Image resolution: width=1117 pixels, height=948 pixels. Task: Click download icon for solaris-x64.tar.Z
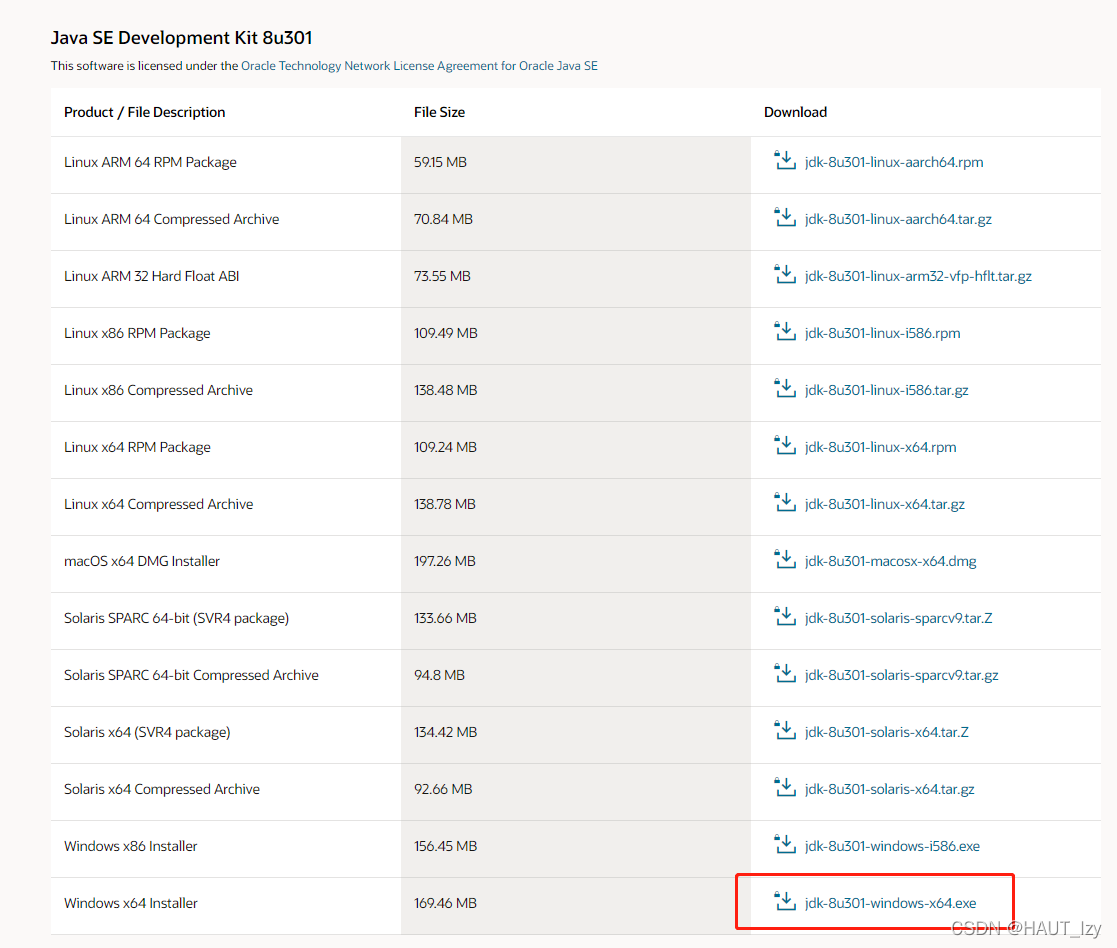785,730
